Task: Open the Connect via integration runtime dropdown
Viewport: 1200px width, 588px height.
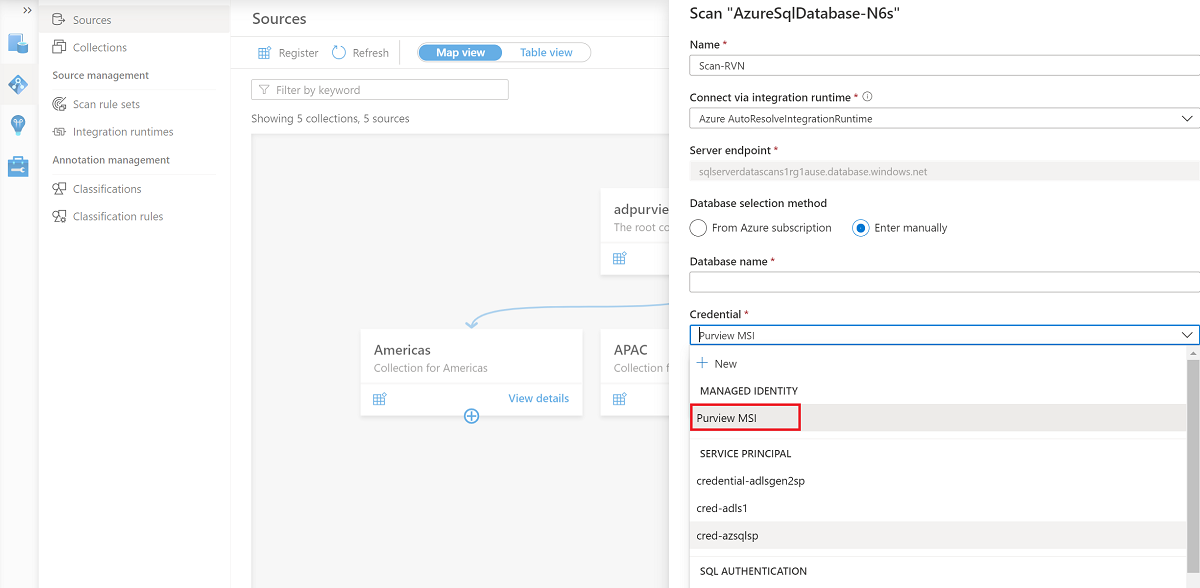Action: (x=1186, y=117)
